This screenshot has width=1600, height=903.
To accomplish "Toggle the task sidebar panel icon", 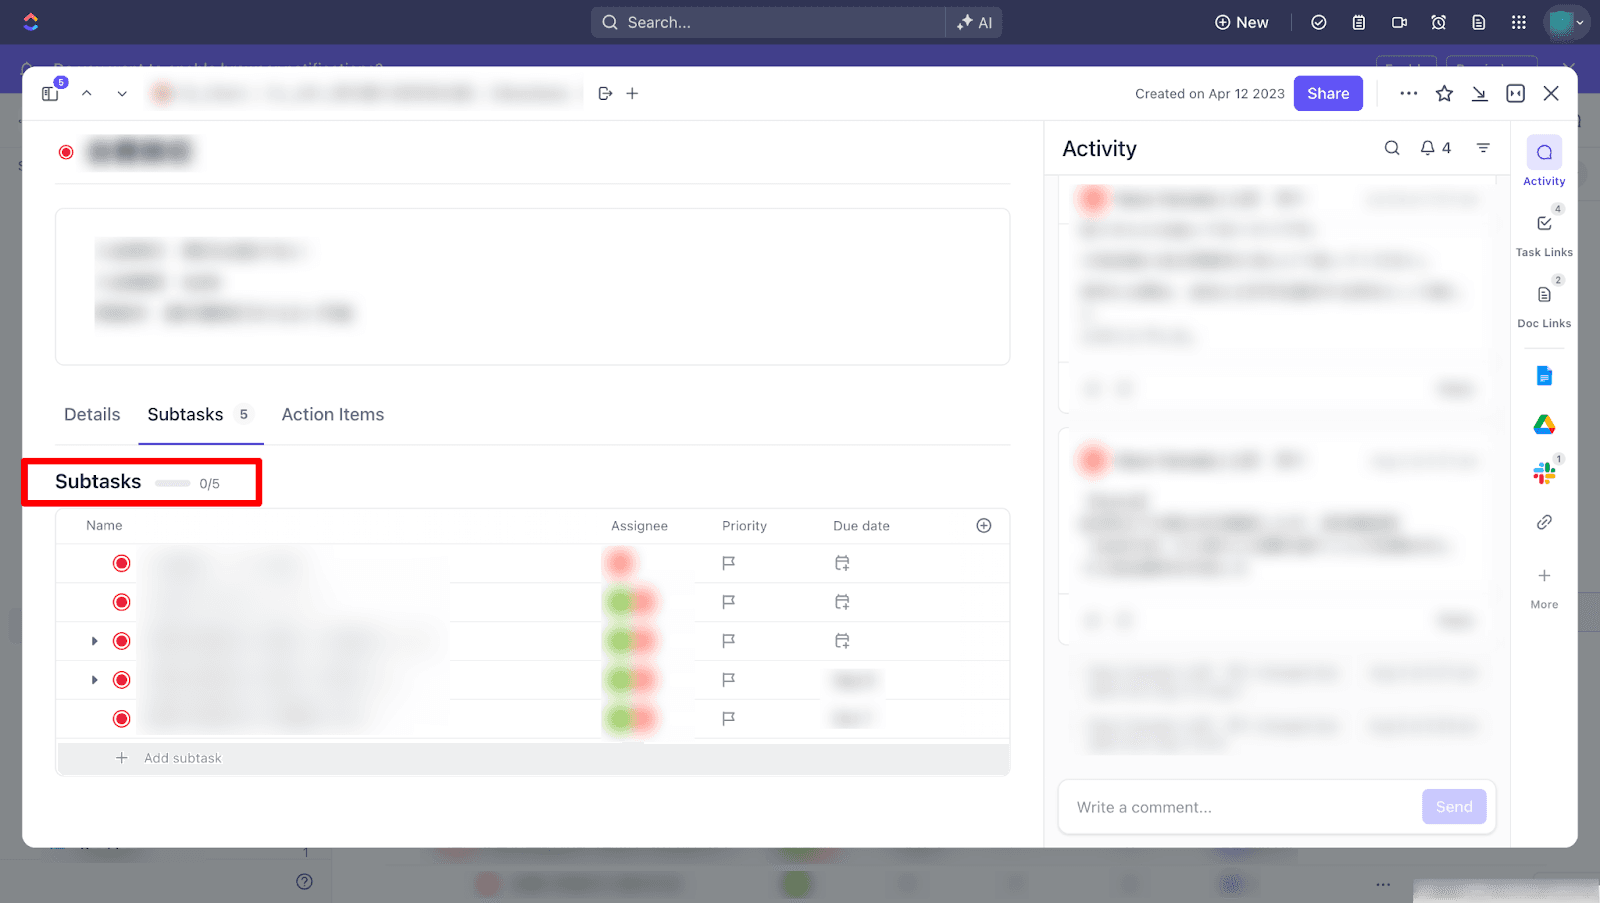I will click(50, 93).
